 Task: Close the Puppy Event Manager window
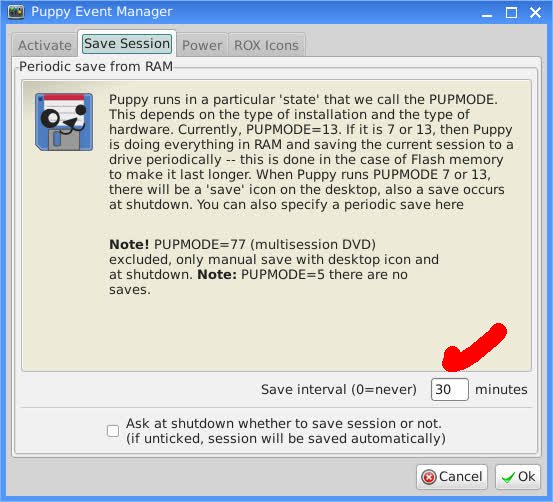[535, 13]
